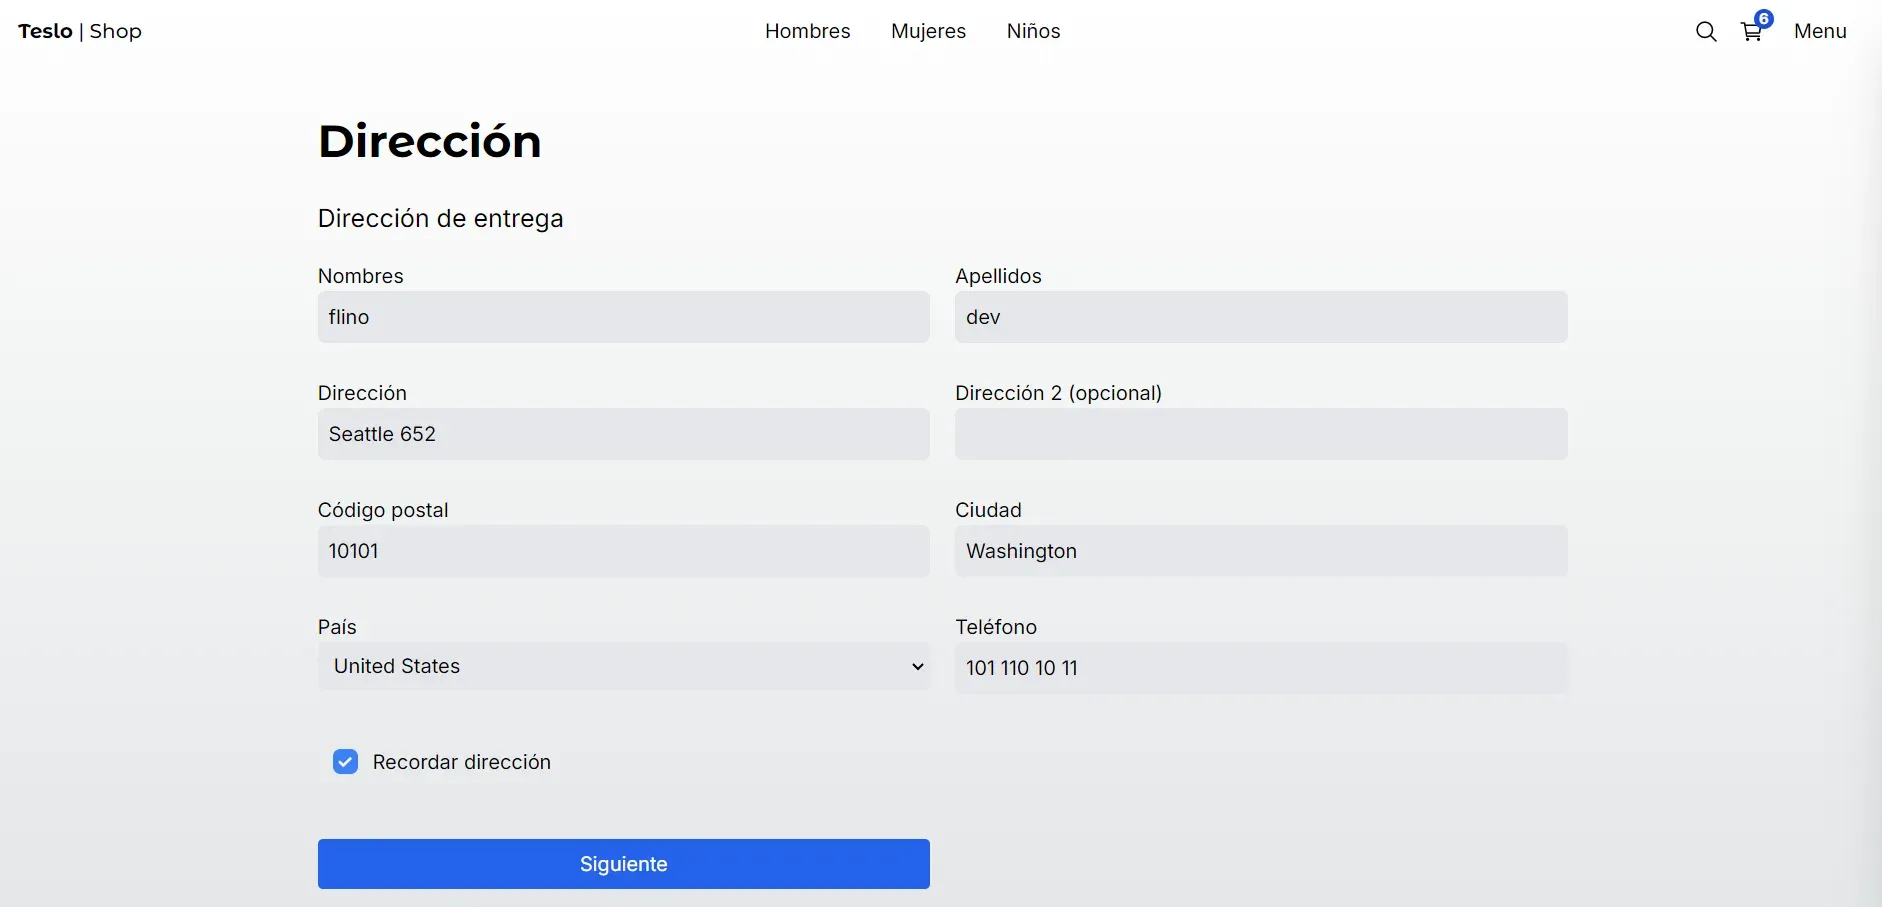The width and height of the screenshot is (1882, 907).
Task: Click the empty Dirección 2 field
Action: click(1261, 434)
